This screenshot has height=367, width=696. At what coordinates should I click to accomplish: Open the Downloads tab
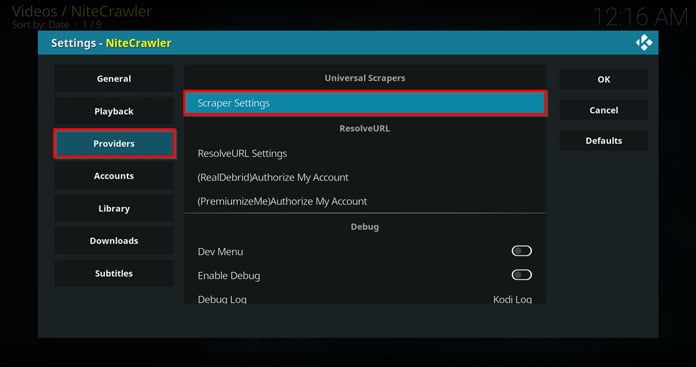click(x=114, y=241)
